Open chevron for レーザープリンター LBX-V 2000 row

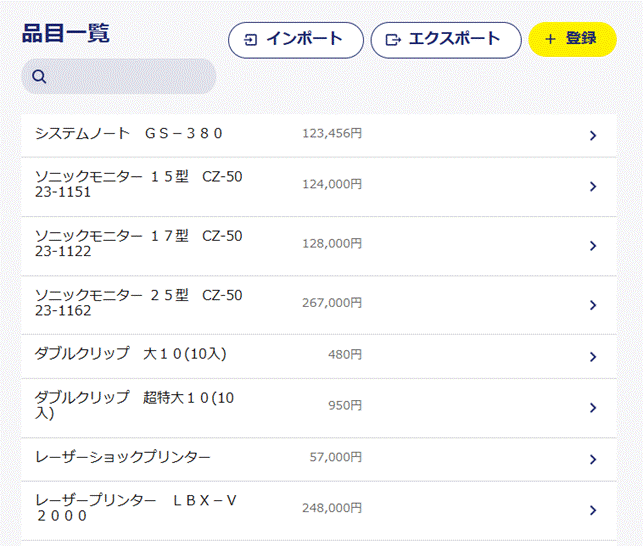(593, 510)
